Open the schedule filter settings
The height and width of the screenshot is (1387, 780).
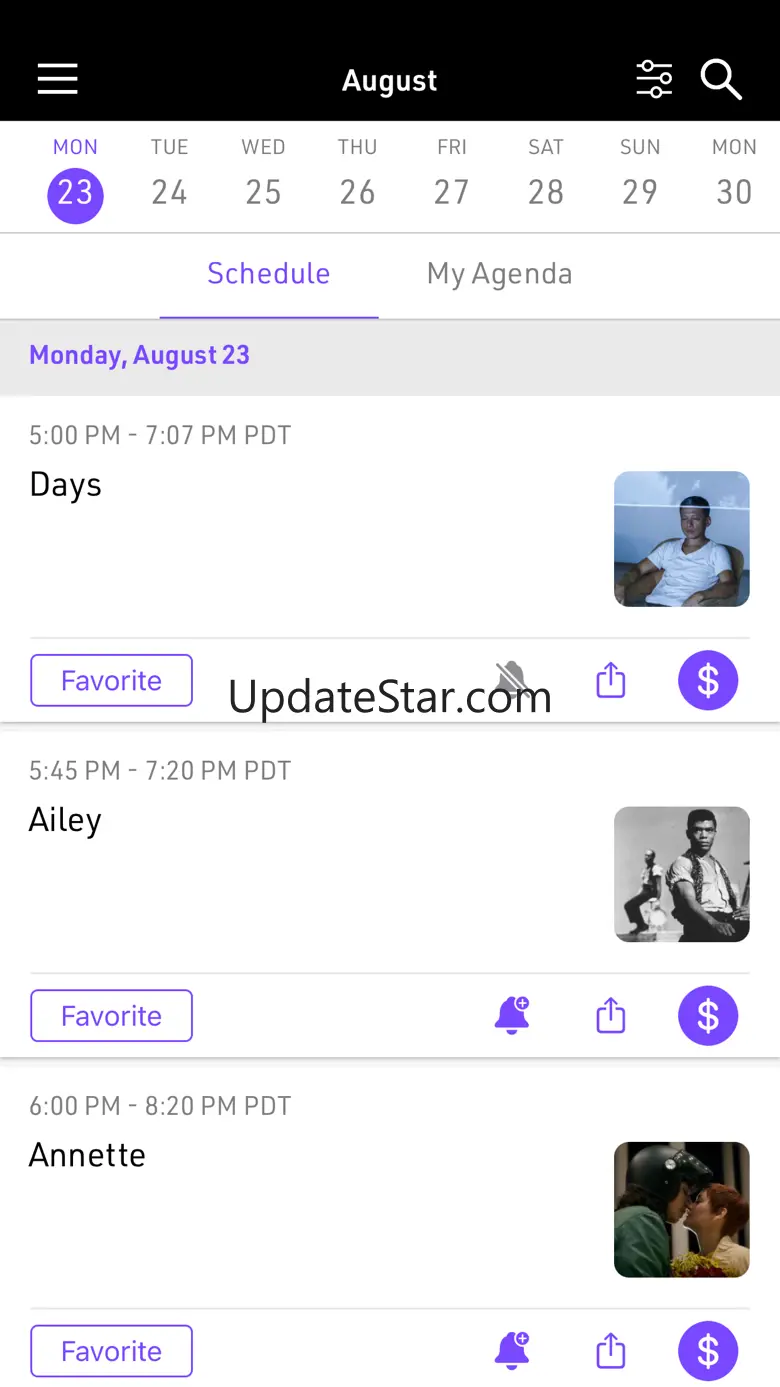click(654, 79)
